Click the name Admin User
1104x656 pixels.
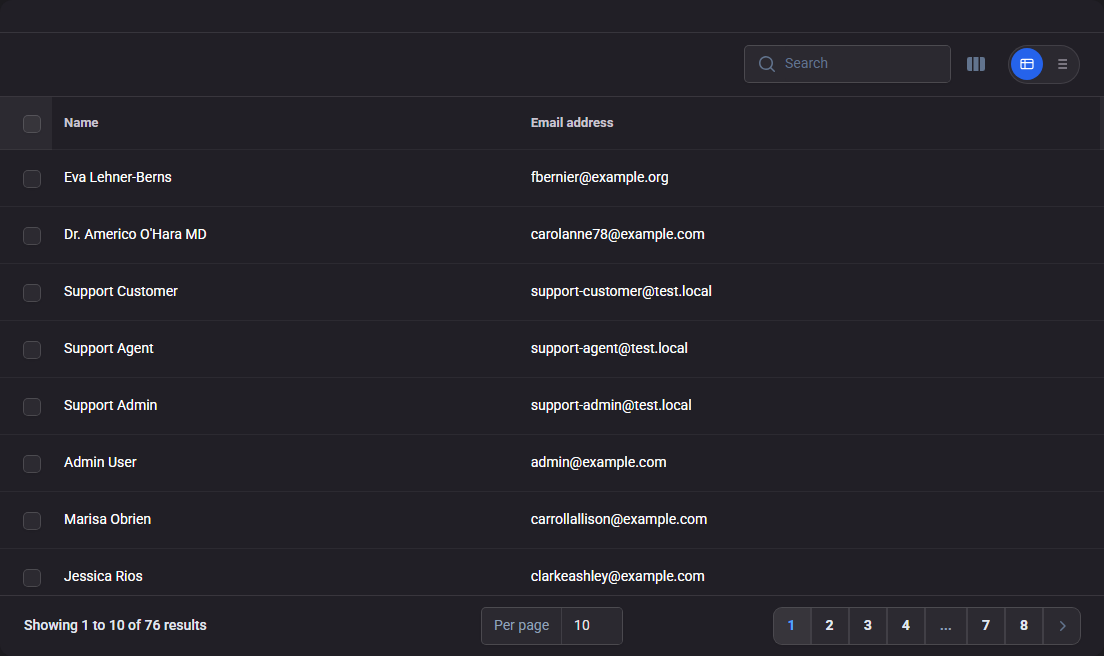[100, 462]
